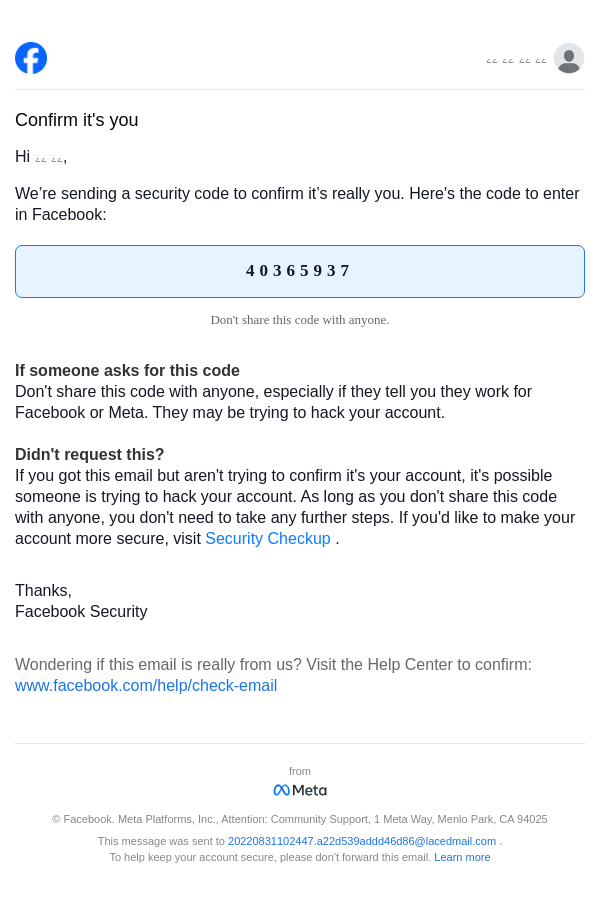The width and height of the screenshot is (600, 913).
Task: Click the "We're sending a security code" paragraph
Action: click(297, 204)
